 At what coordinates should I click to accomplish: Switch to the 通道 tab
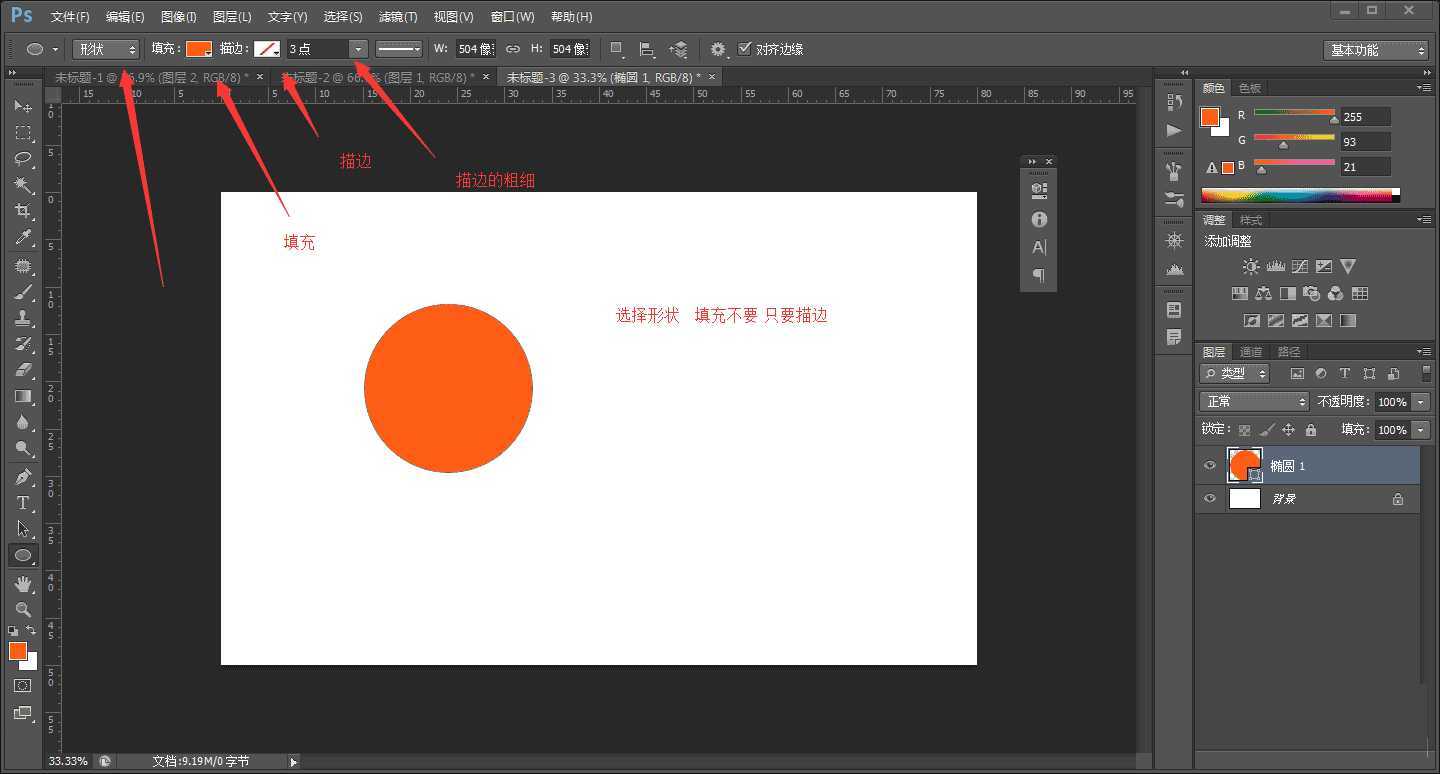(x=1250, y=351)
